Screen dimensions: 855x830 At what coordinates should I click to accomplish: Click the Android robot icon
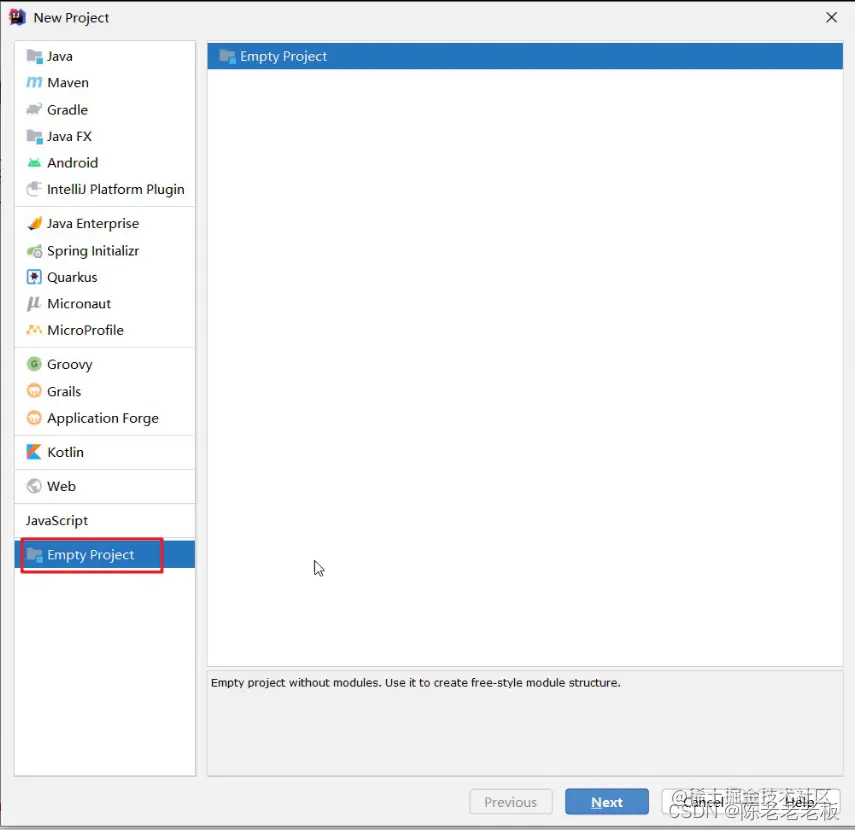pyautogui.click(x=34, y=163)
